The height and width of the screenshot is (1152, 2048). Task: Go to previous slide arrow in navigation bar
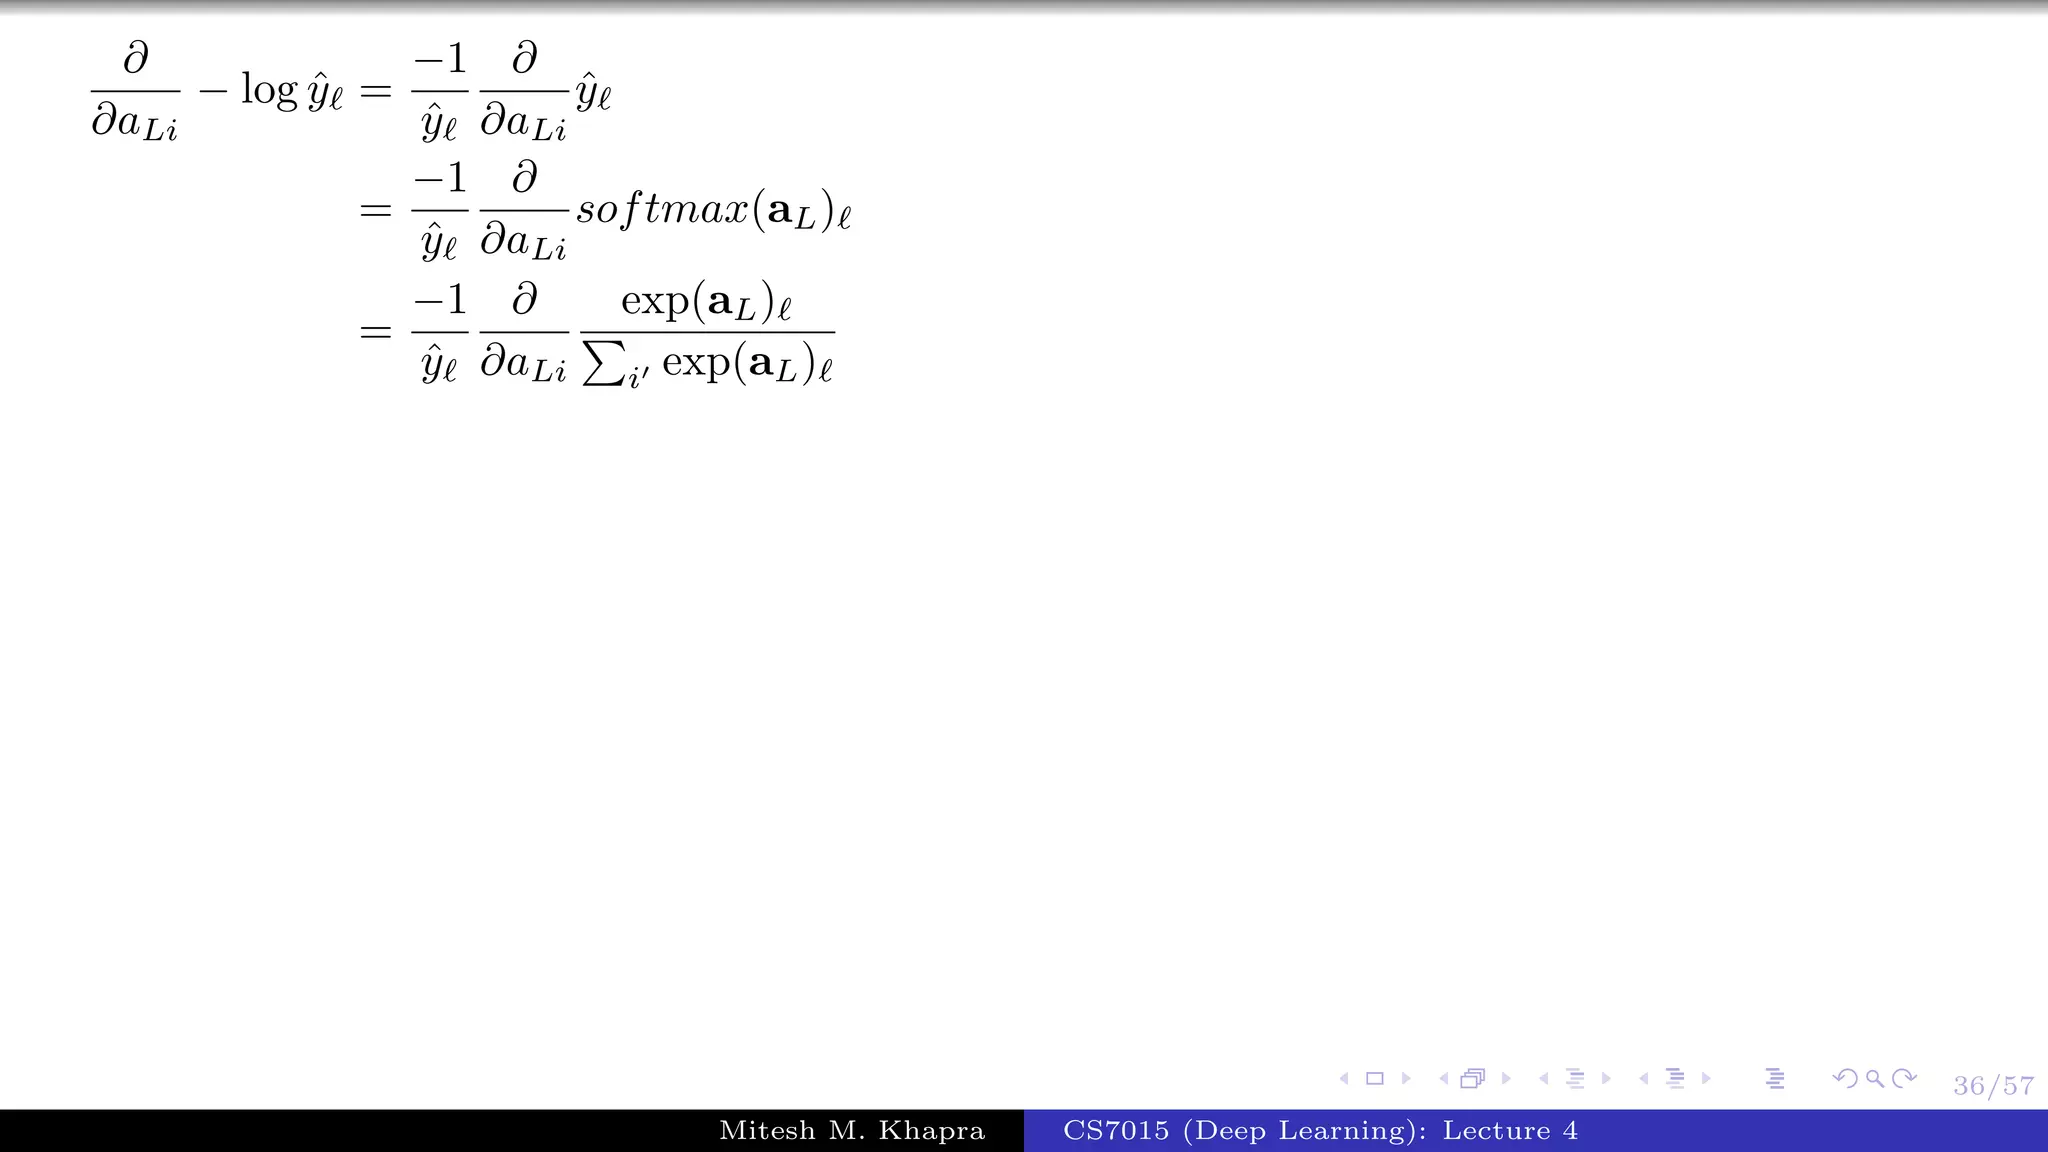pyautogui.click(x=1344, y=1078)
